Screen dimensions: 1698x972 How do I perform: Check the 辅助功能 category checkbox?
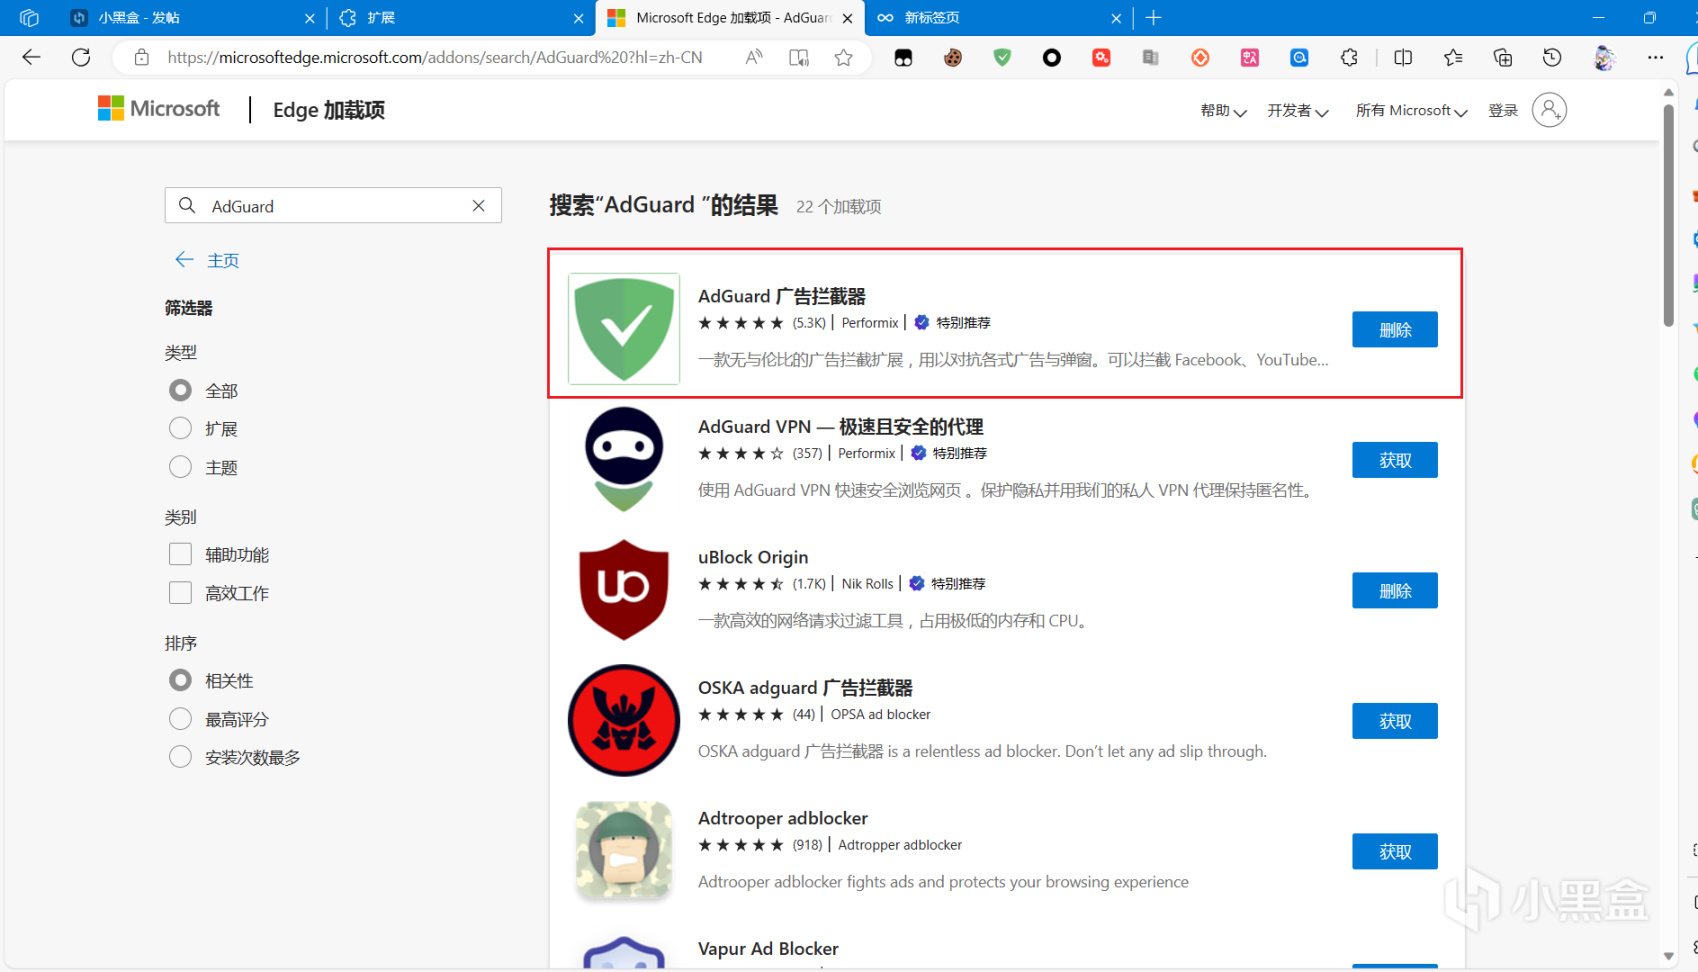tap(180, 554)
